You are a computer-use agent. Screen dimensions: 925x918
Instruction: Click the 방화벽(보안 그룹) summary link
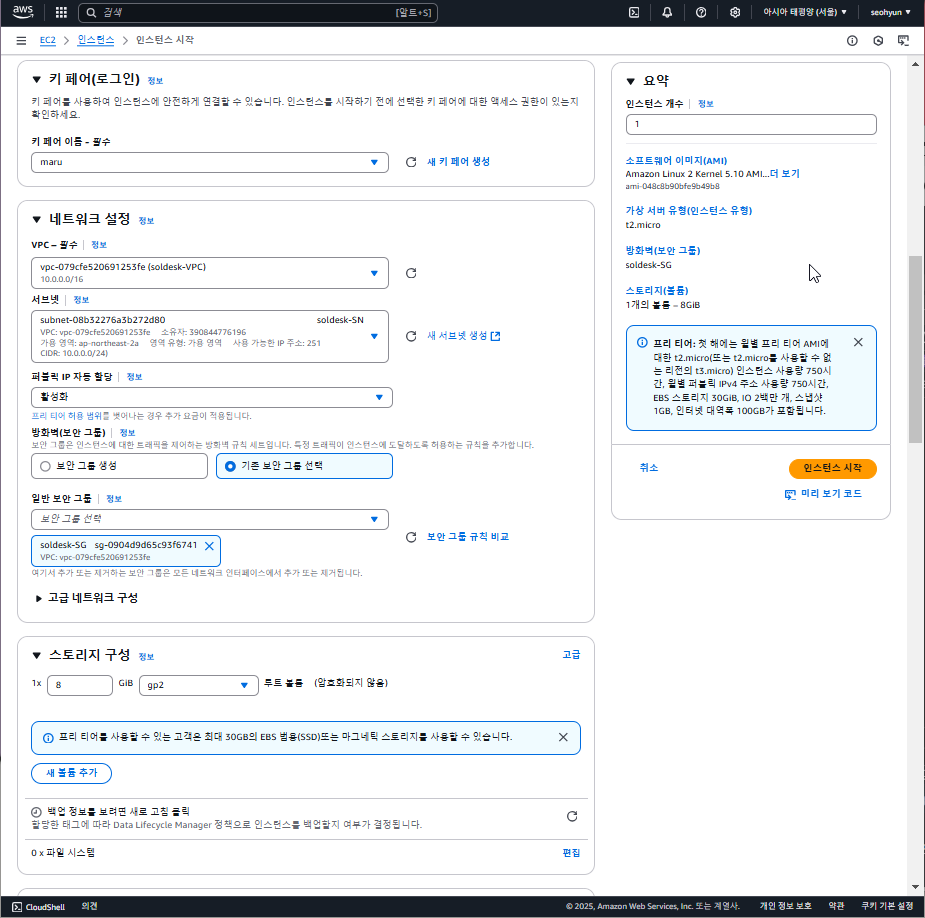tap(662, 251)
